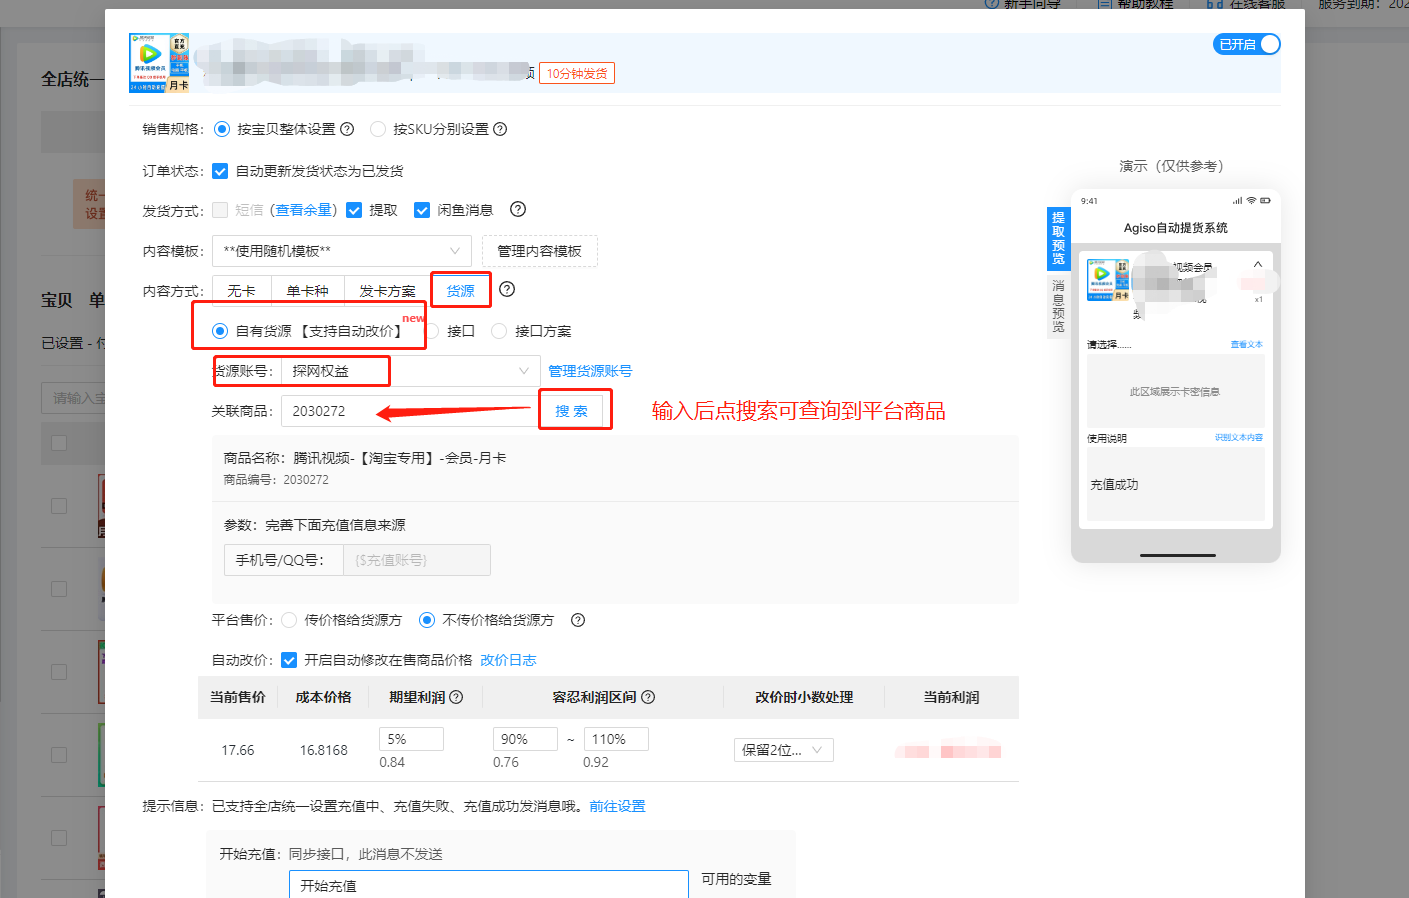The image size is (1409, 898).
Task: Click product thumbnail in phone preview
Action: coord(1108,280)
